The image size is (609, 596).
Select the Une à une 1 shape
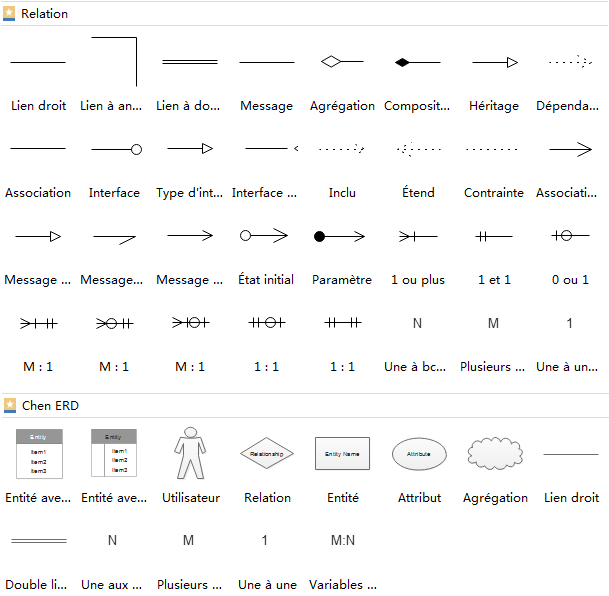pos(264,540)
